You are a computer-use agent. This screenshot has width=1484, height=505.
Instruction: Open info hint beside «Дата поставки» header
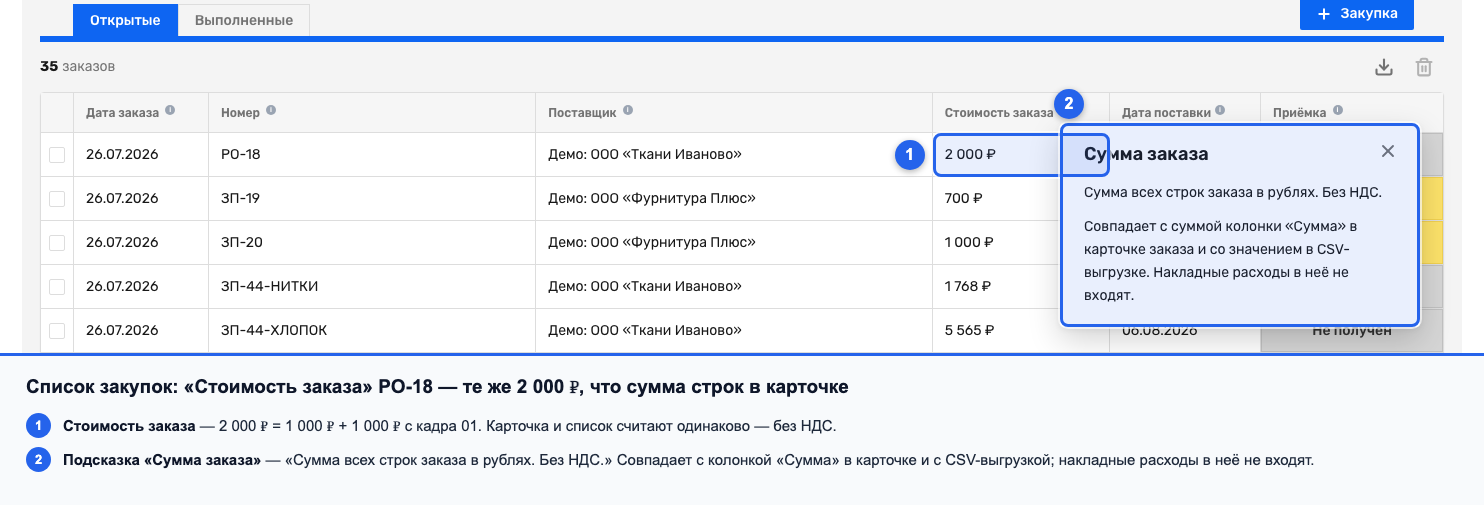click(1221, 111)
